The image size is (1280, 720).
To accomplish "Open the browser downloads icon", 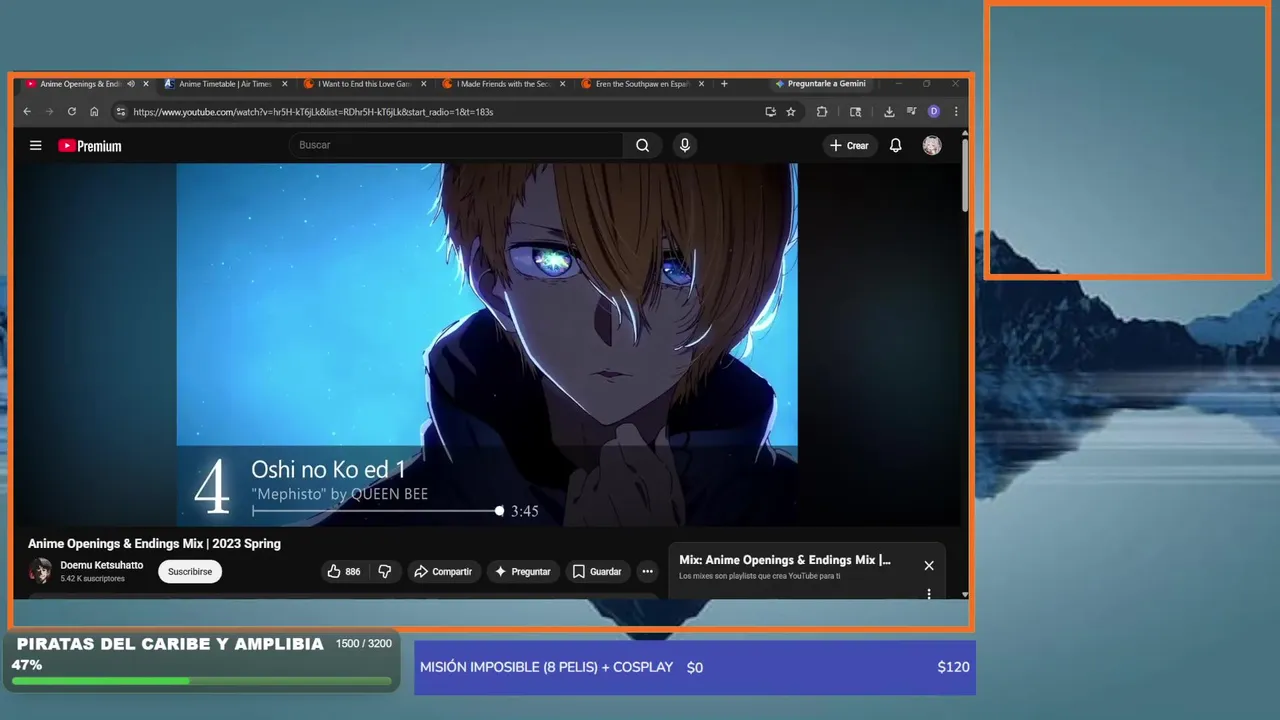I will click(x=889, y=112).
